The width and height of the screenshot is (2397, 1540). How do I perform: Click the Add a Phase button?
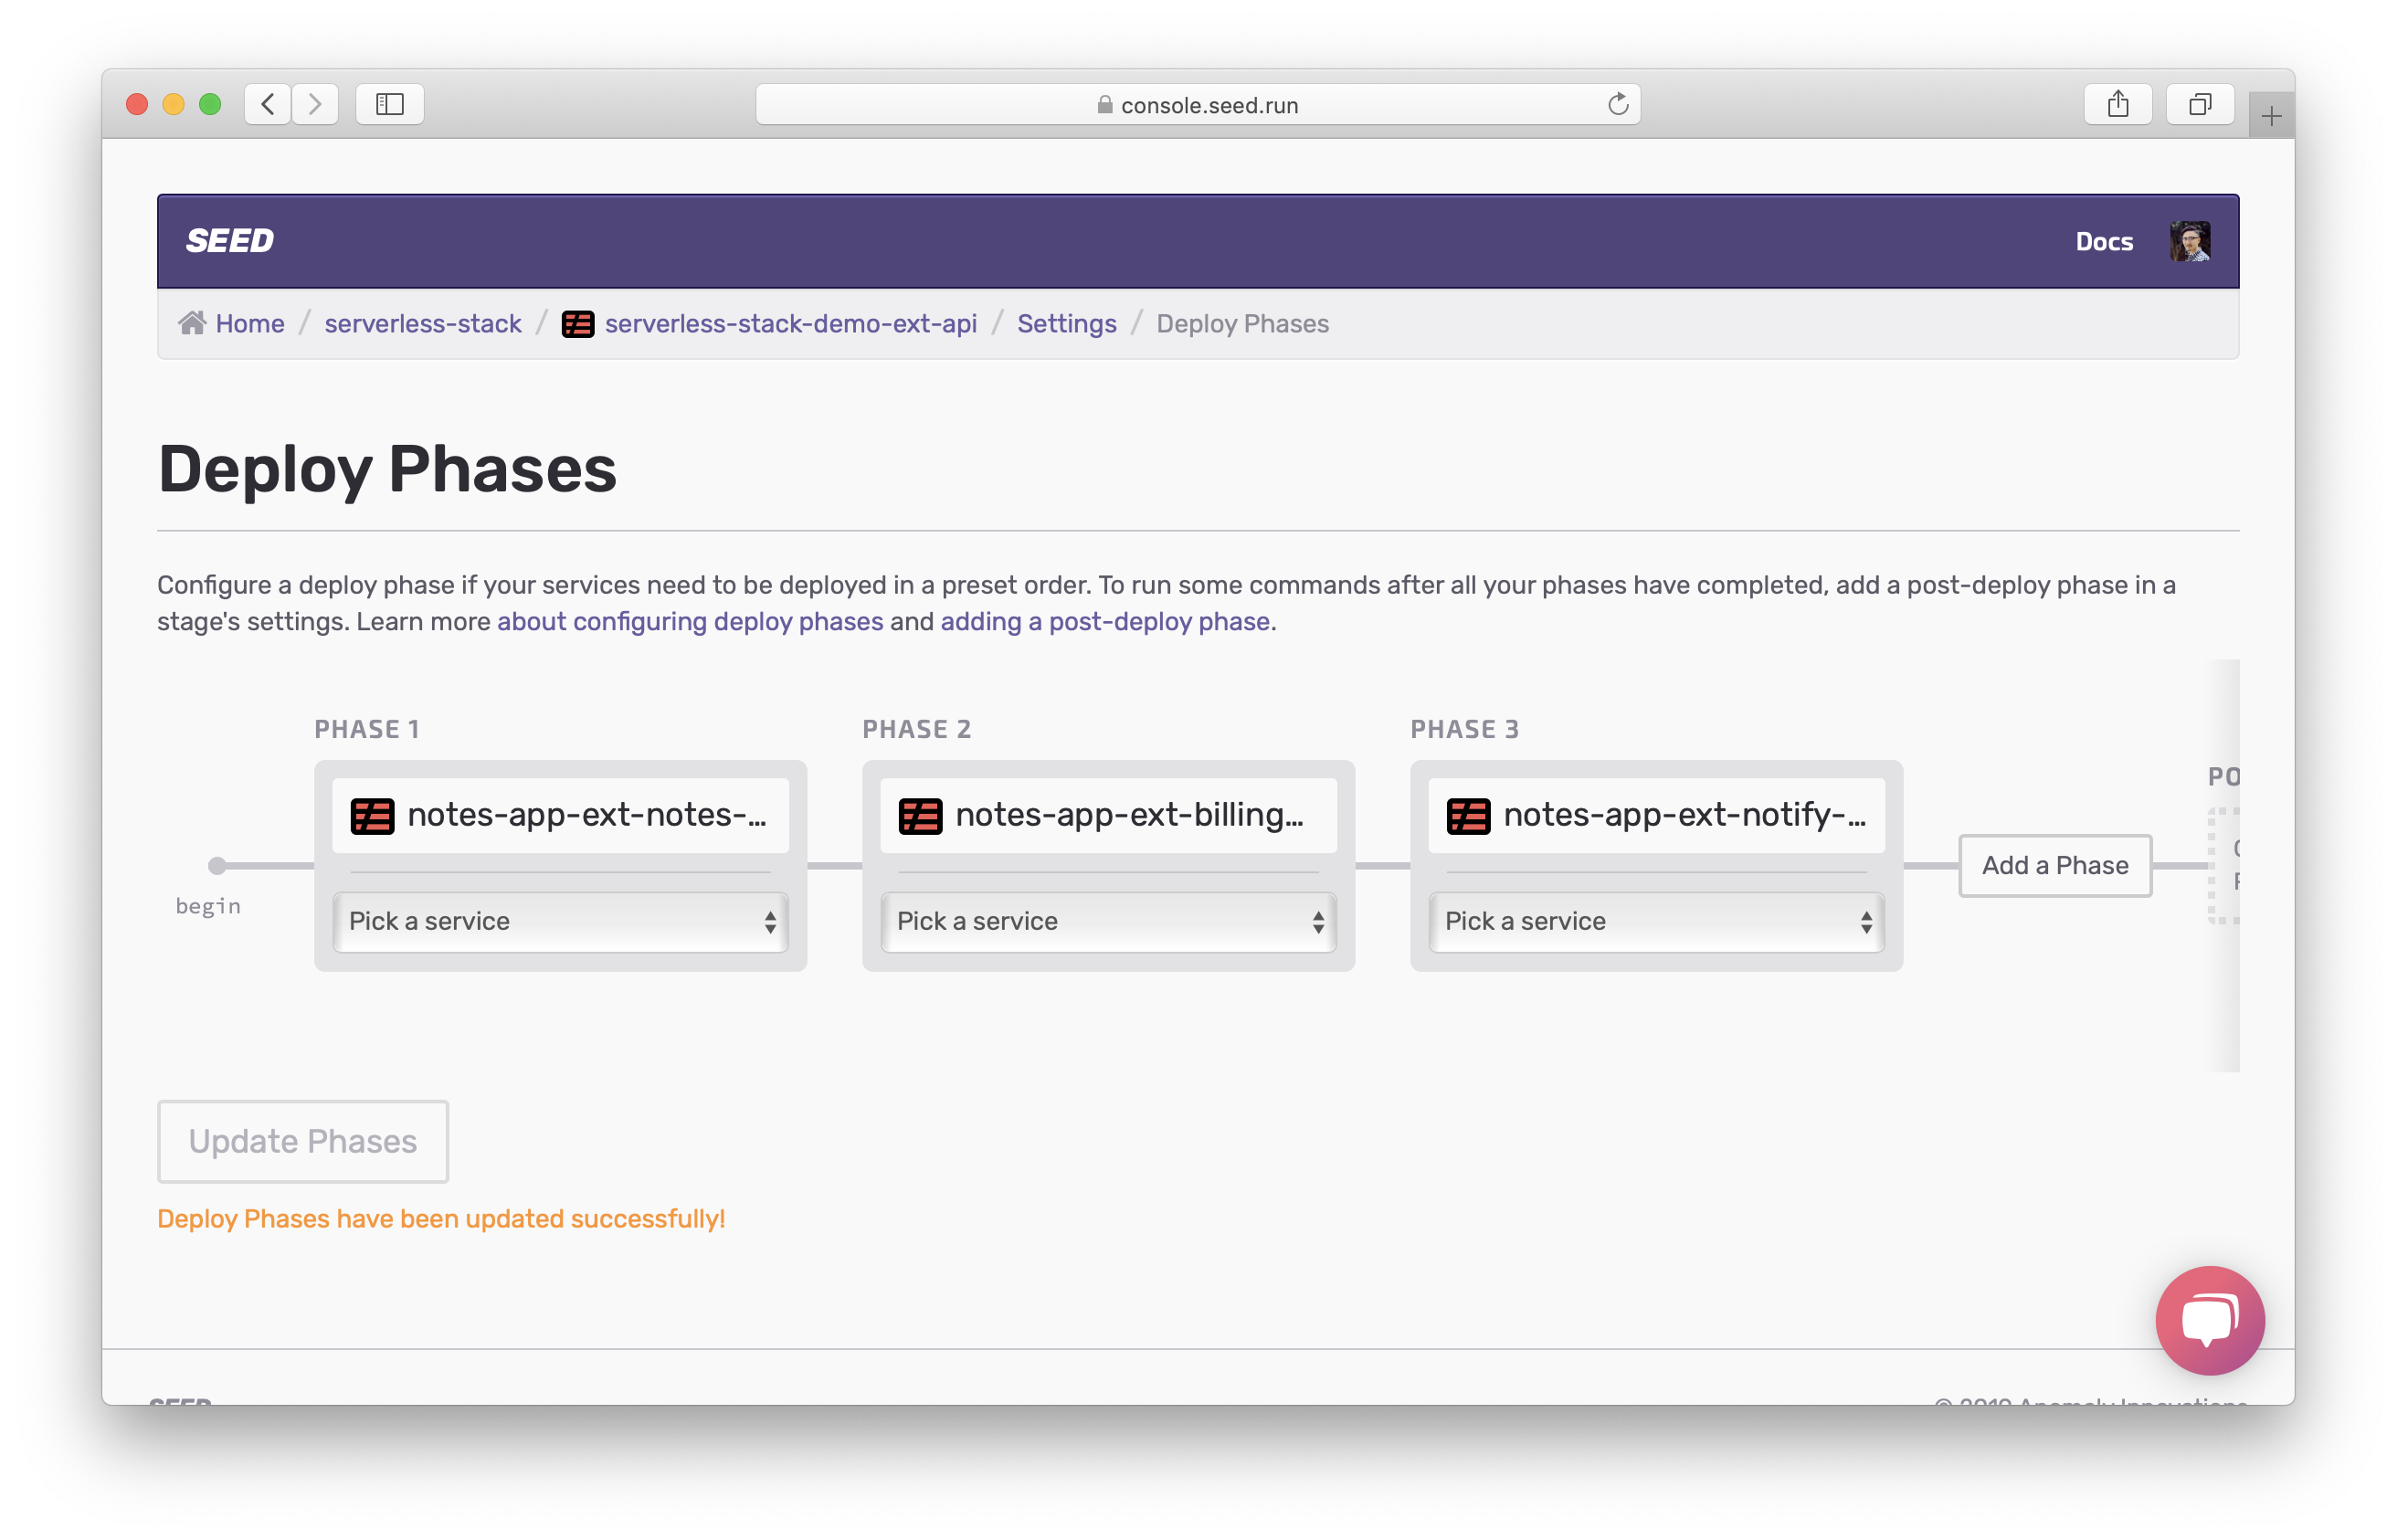(x=2054, y=865)
